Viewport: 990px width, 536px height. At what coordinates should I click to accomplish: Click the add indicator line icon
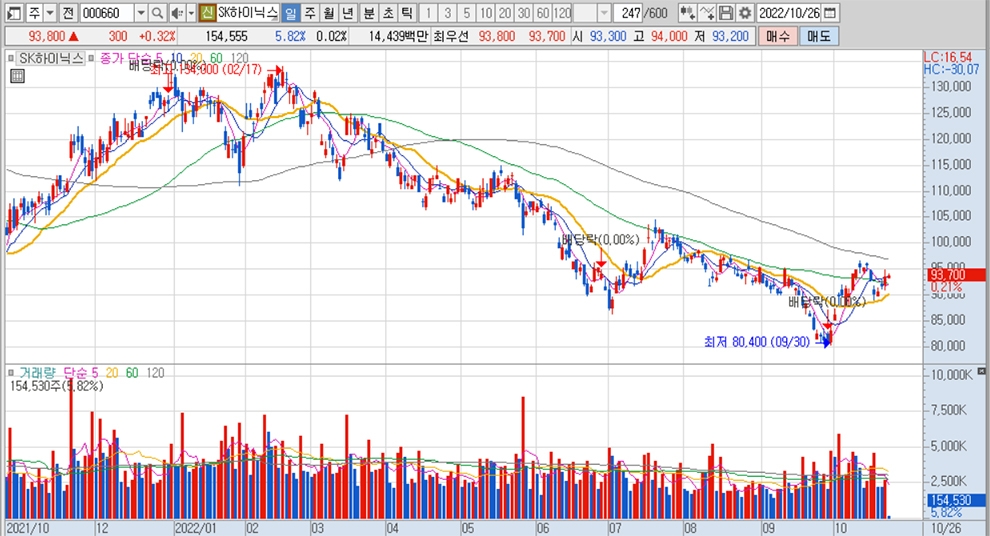707,13
